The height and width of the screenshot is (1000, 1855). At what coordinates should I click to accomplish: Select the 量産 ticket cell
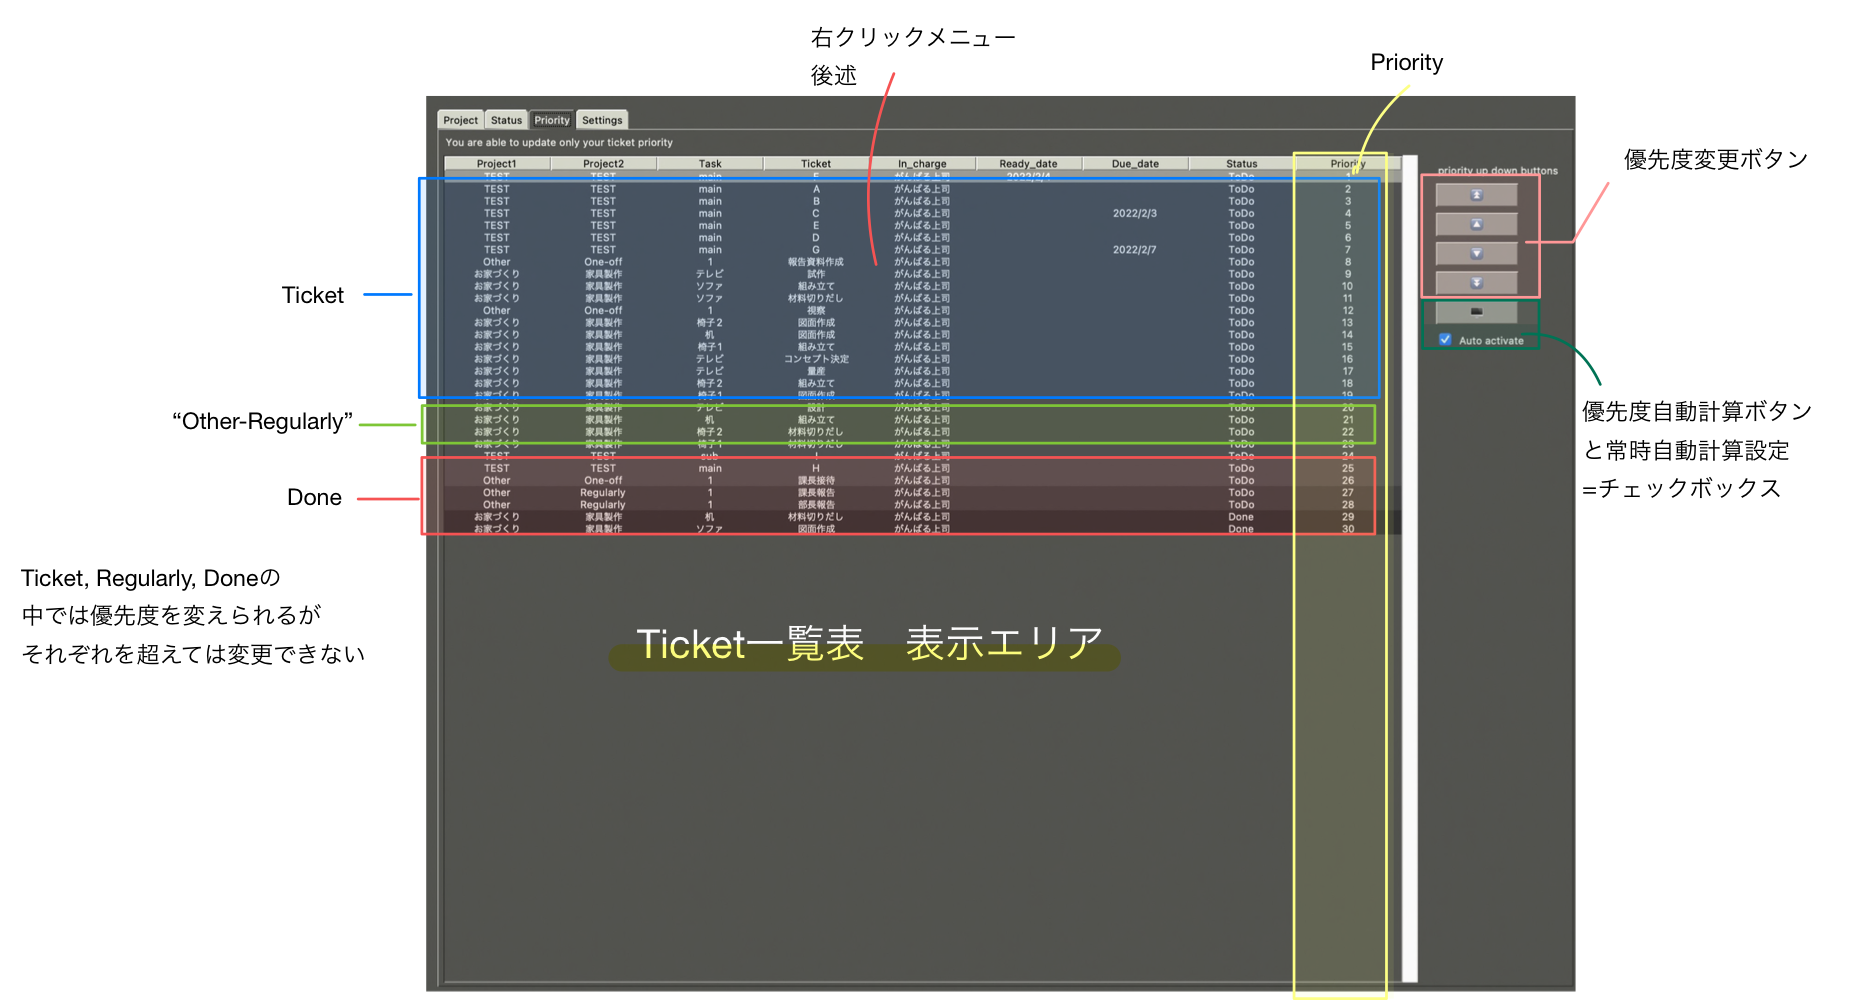(x=816, y=371)
